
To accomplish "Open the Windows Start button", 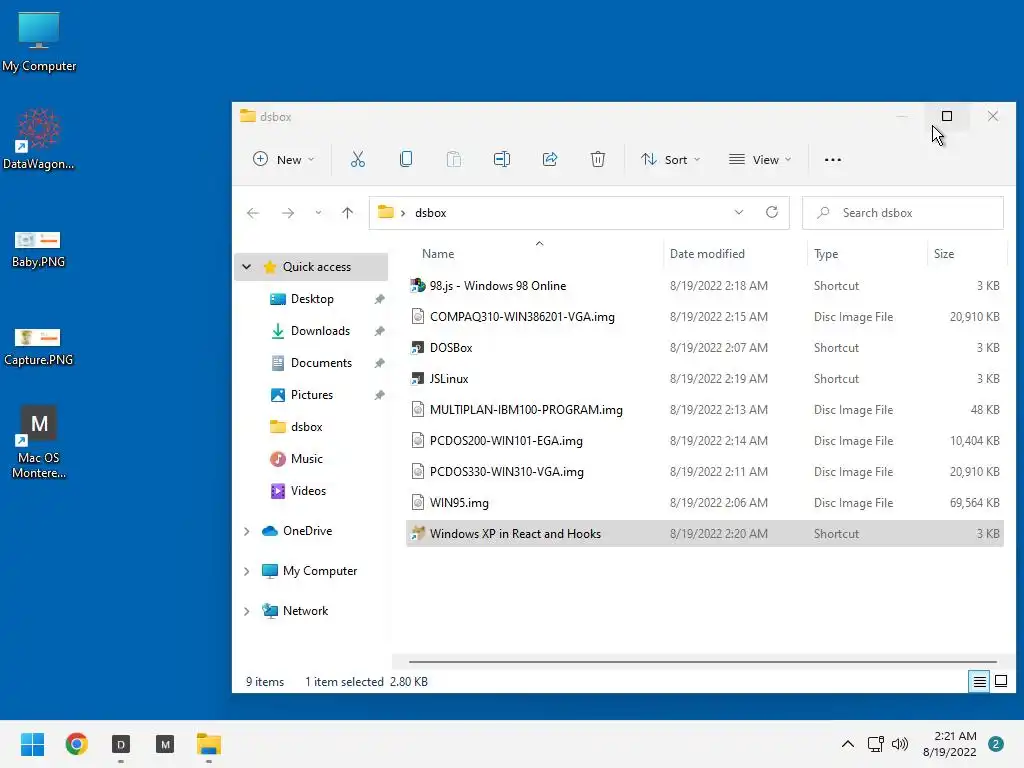I will coord(32,744).
